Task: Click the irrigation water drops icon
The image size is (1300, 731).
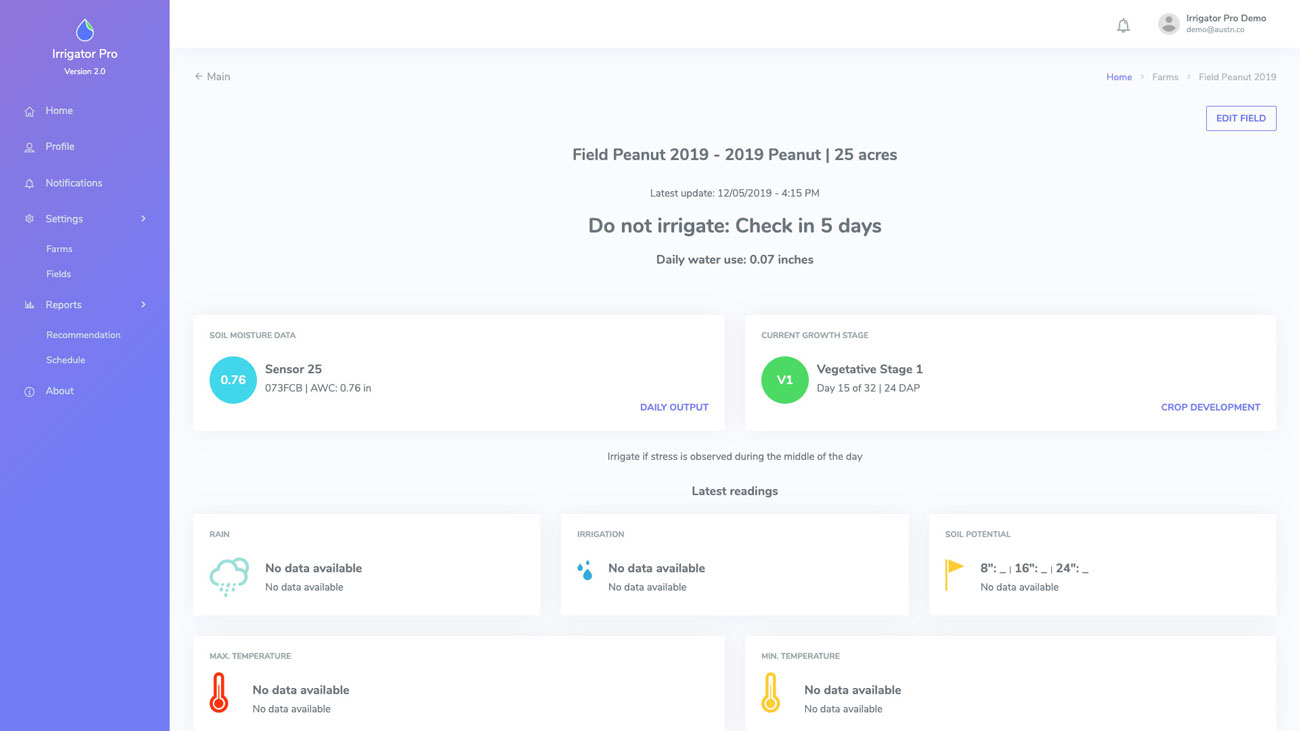Action: tap(585, 571)
